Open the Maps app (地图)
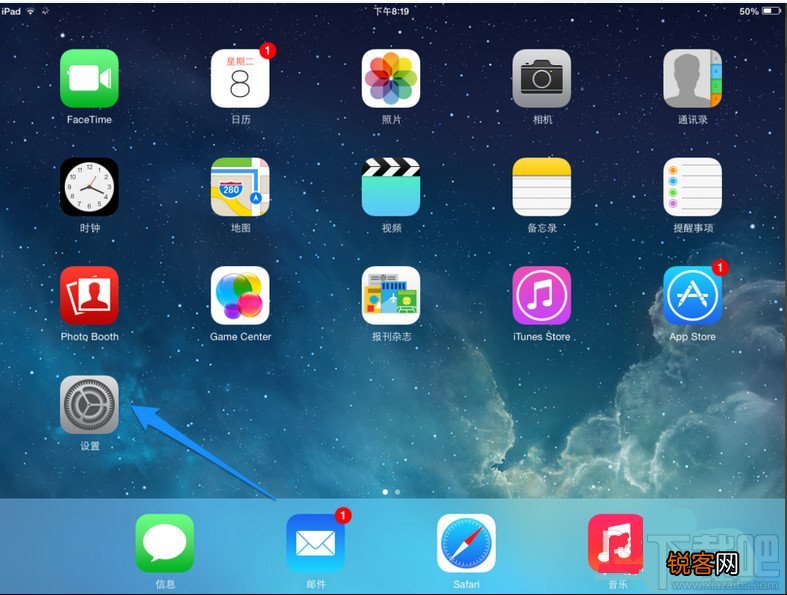 point(240,187)
